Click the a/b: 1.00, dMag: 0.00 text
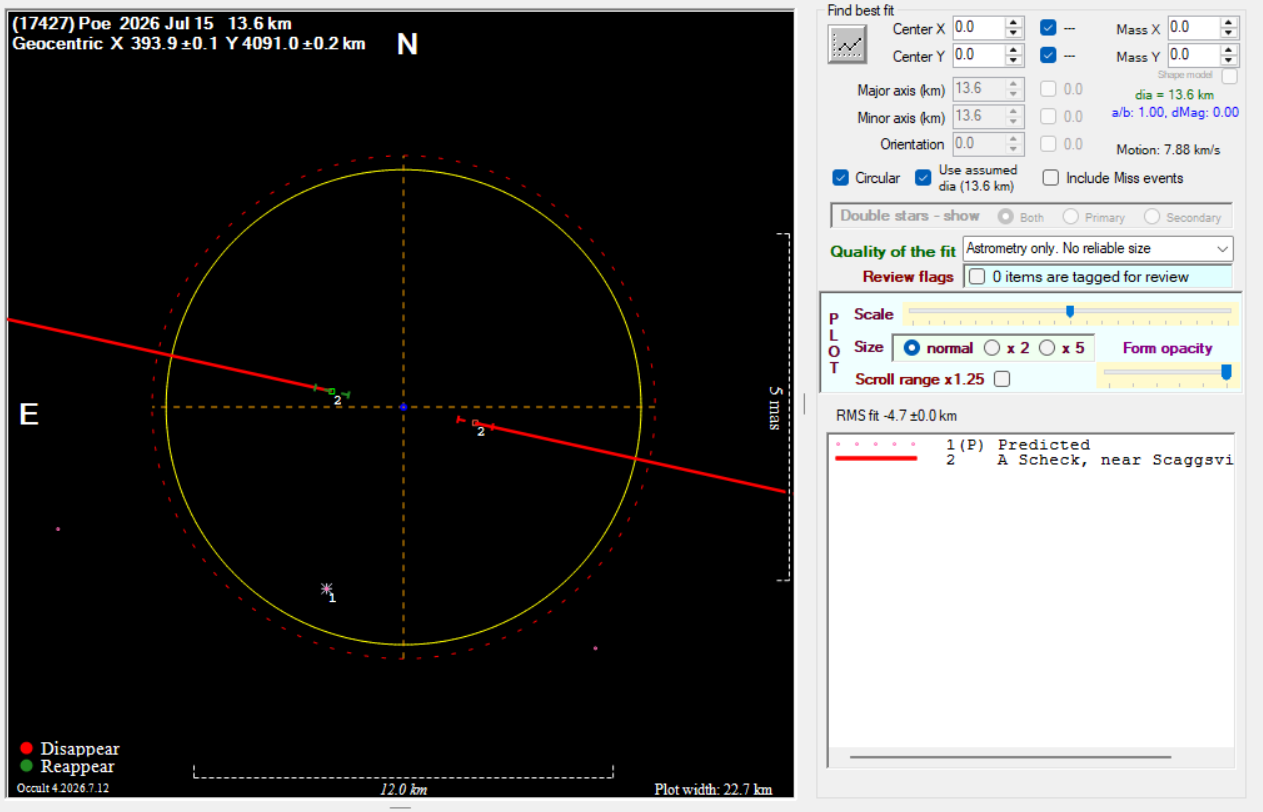1263x812 pixels. click(1174, 112)
